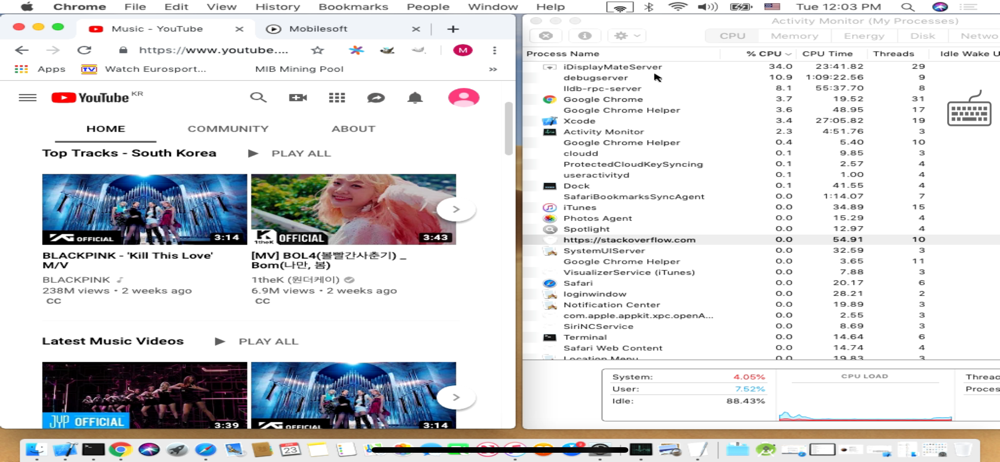
Task: Select the debugserver process row
Action: pos(761,77)
